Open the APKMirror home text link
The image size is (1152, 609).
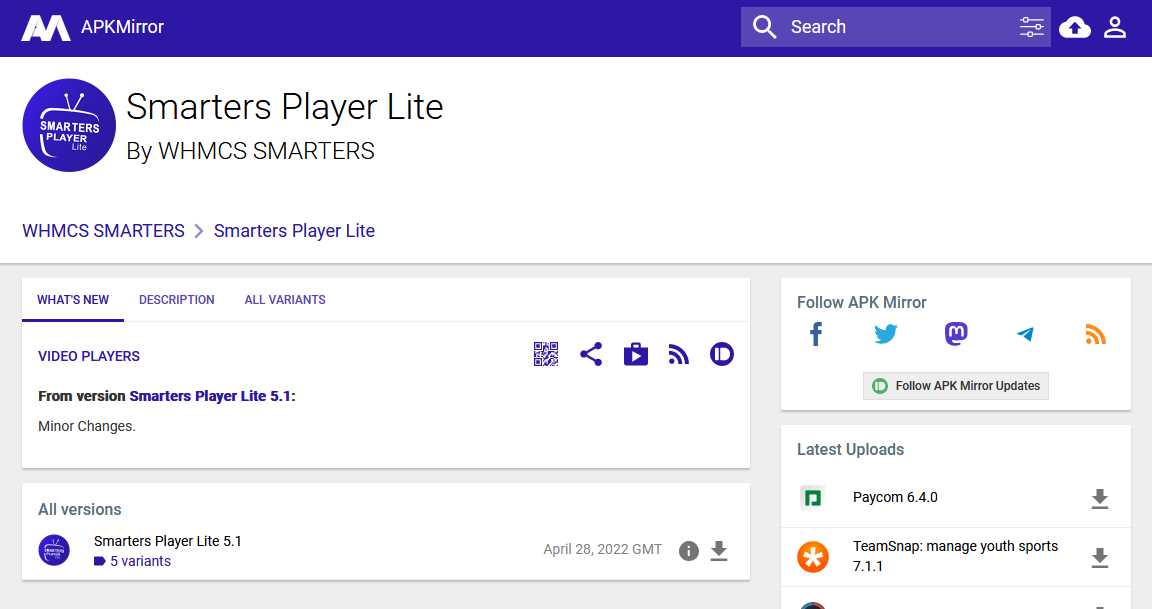(x=122, y=27)
